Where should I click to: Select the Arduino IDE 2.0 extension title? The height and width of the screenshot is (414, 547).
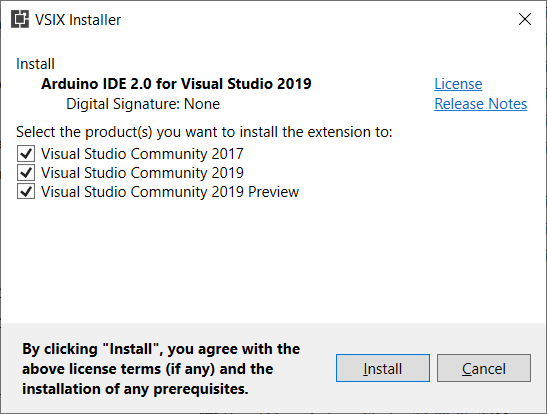(x=176, y=84)
